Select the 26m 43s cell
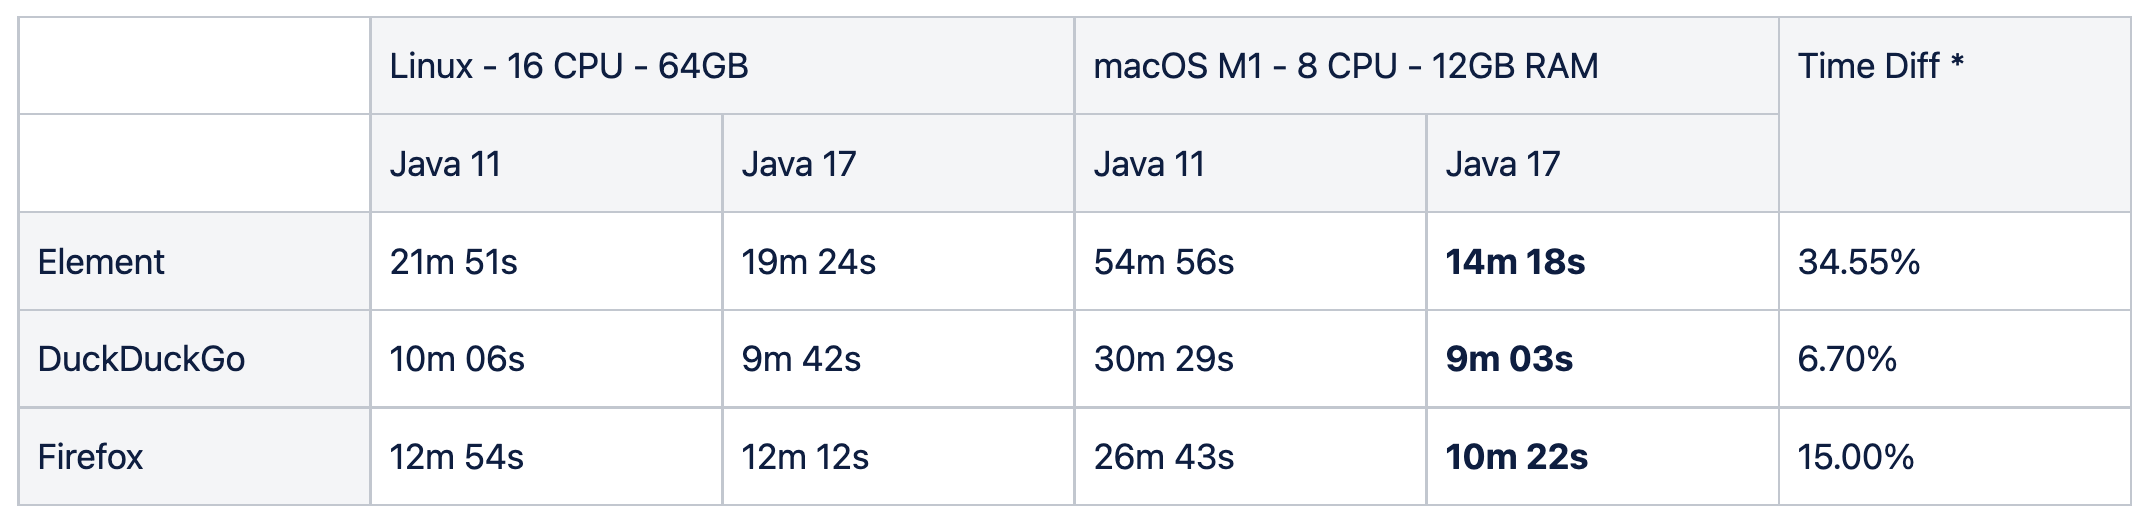 (1250, 457)
